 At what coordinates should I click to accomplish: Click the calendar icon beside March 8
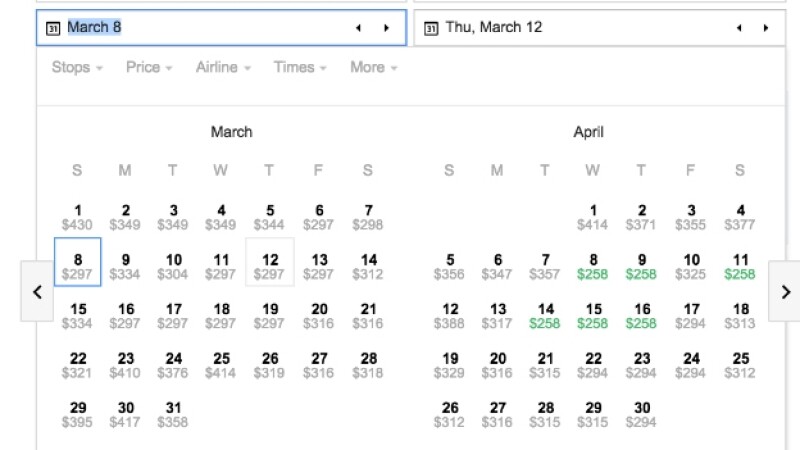point(53,28)
